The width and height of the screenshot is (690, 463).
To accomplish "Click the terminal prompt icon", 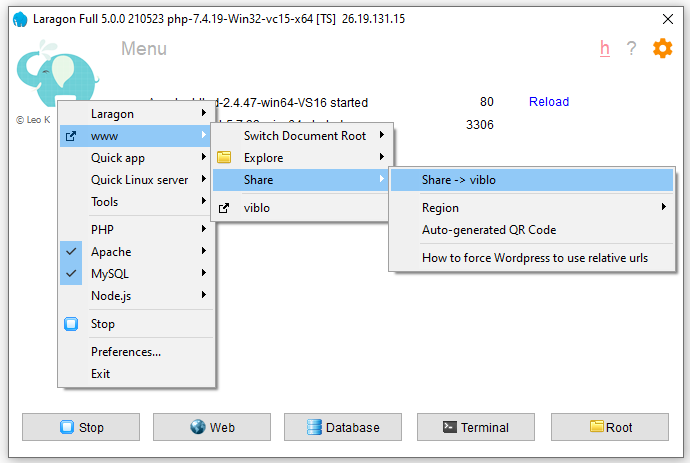I will pyautogui.click(x=450, y=426).
